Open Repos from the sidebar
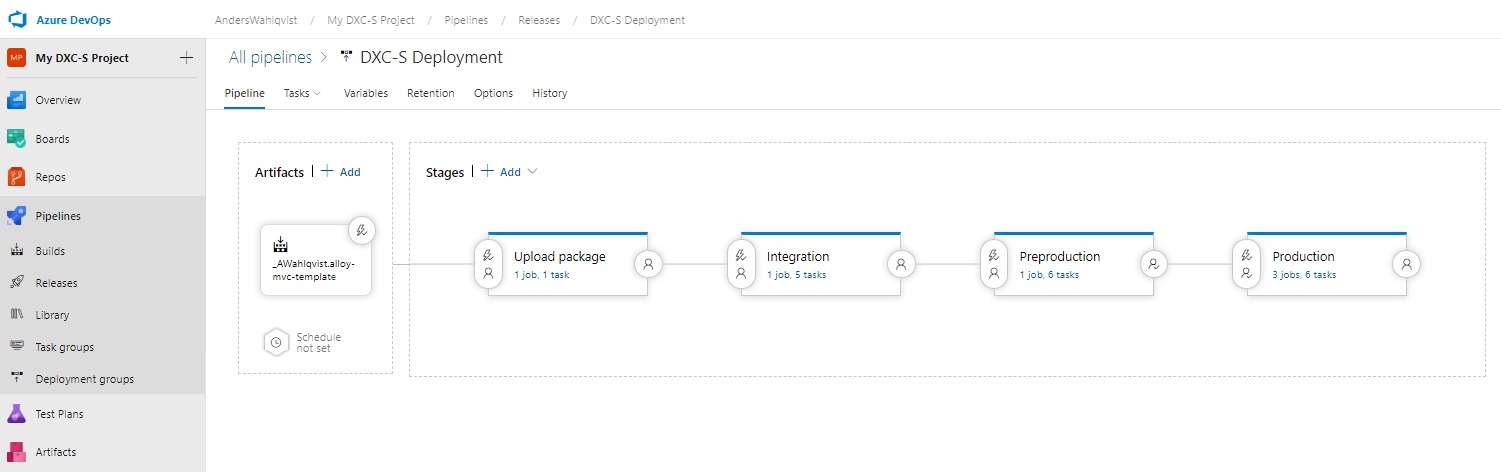The width and height of the screenshot is (1501, 472). point(50,177)
